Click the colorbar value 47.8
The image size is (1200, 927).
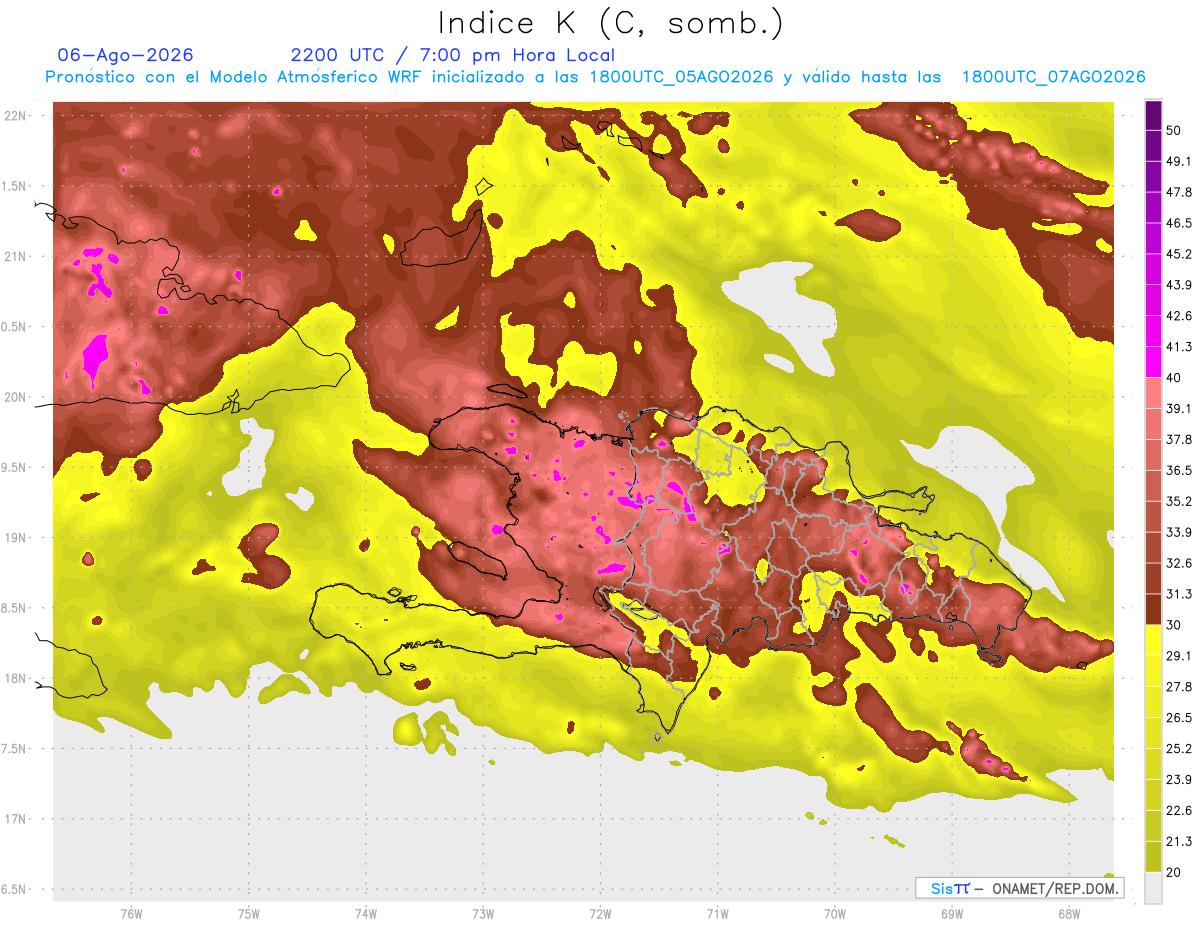click(1178, 192)
